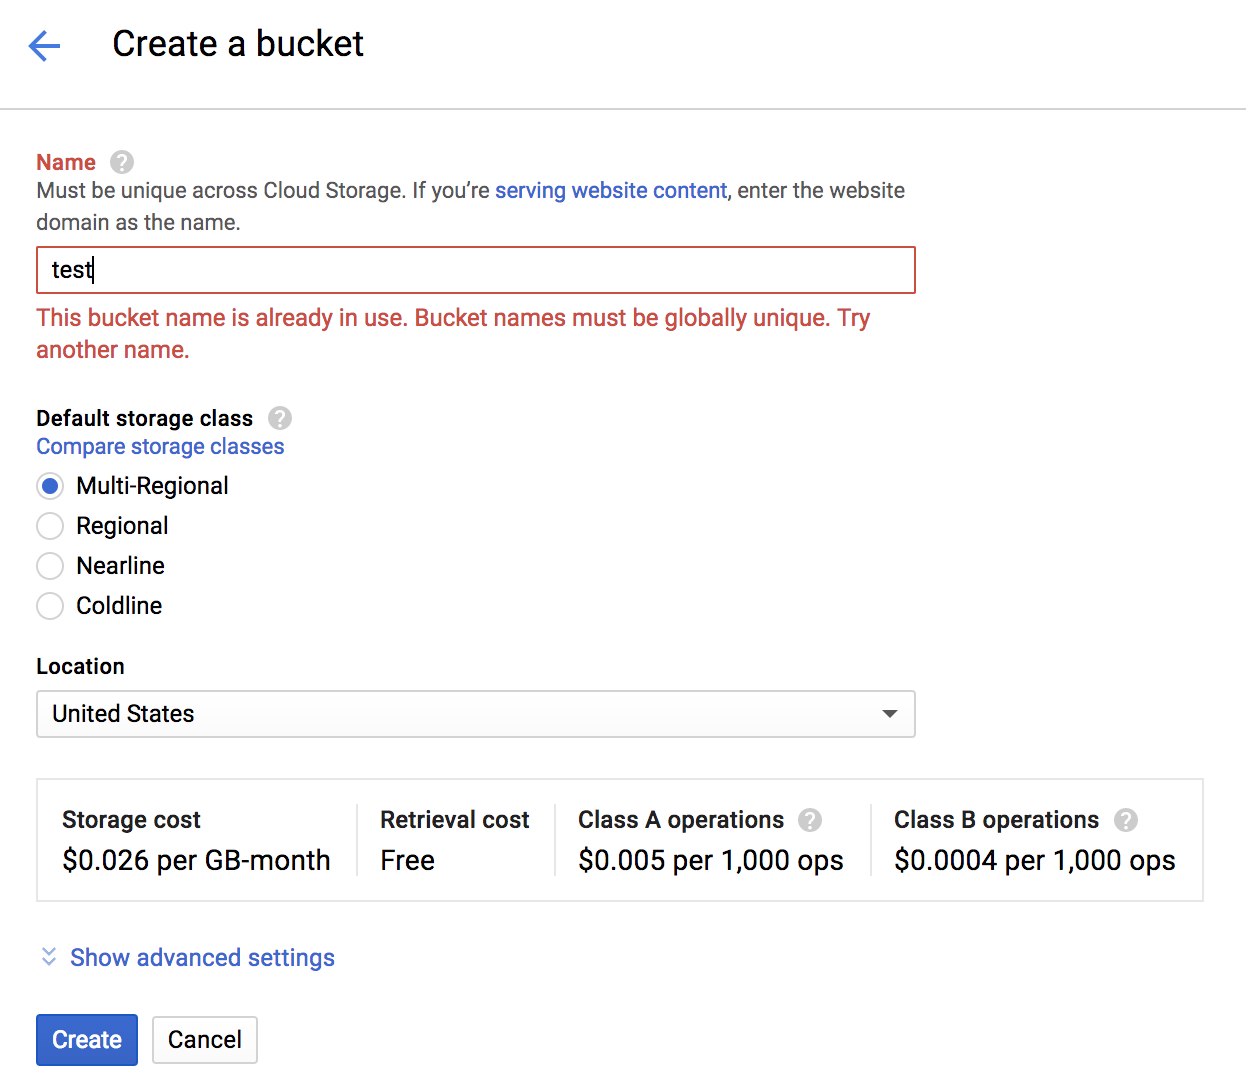Select the Regional storage class
The width and height of the screenshot is (1246, 1088).
50,526
